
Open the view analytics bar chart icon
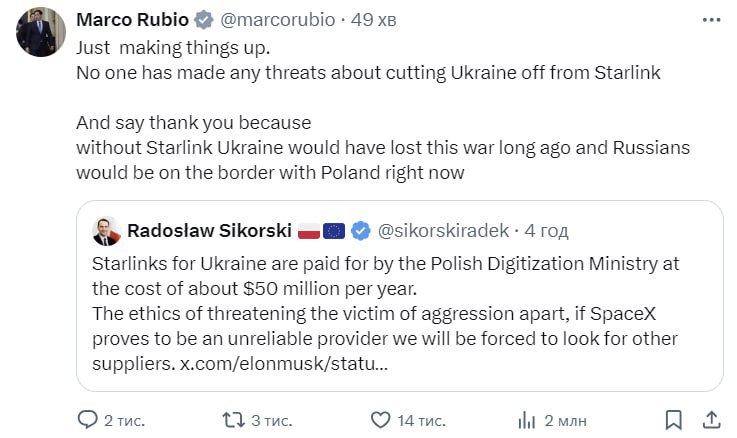(x=526, y=419)
